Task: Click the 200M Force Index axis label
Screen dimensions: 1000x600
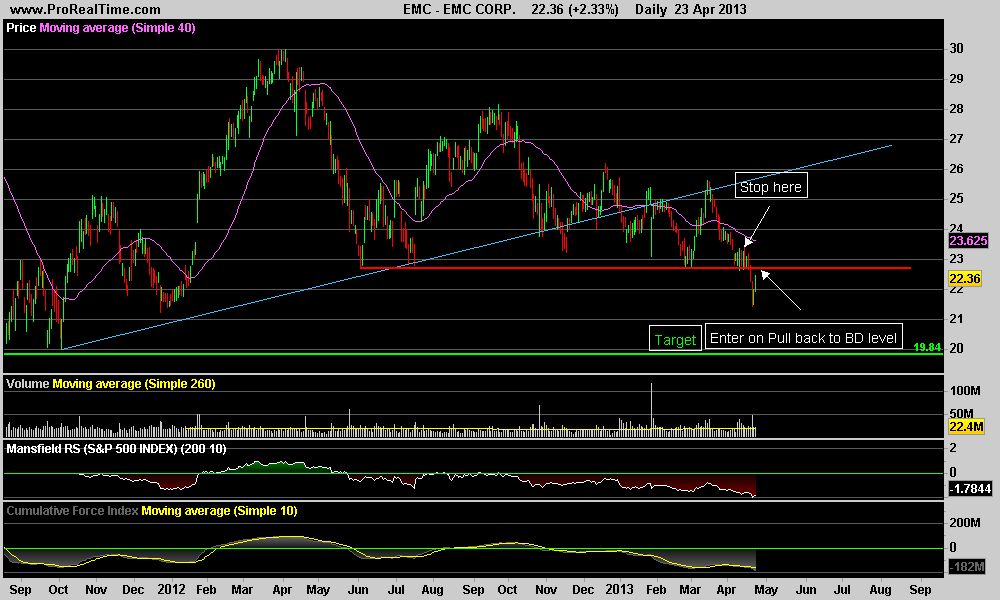Action: (965, 523)
